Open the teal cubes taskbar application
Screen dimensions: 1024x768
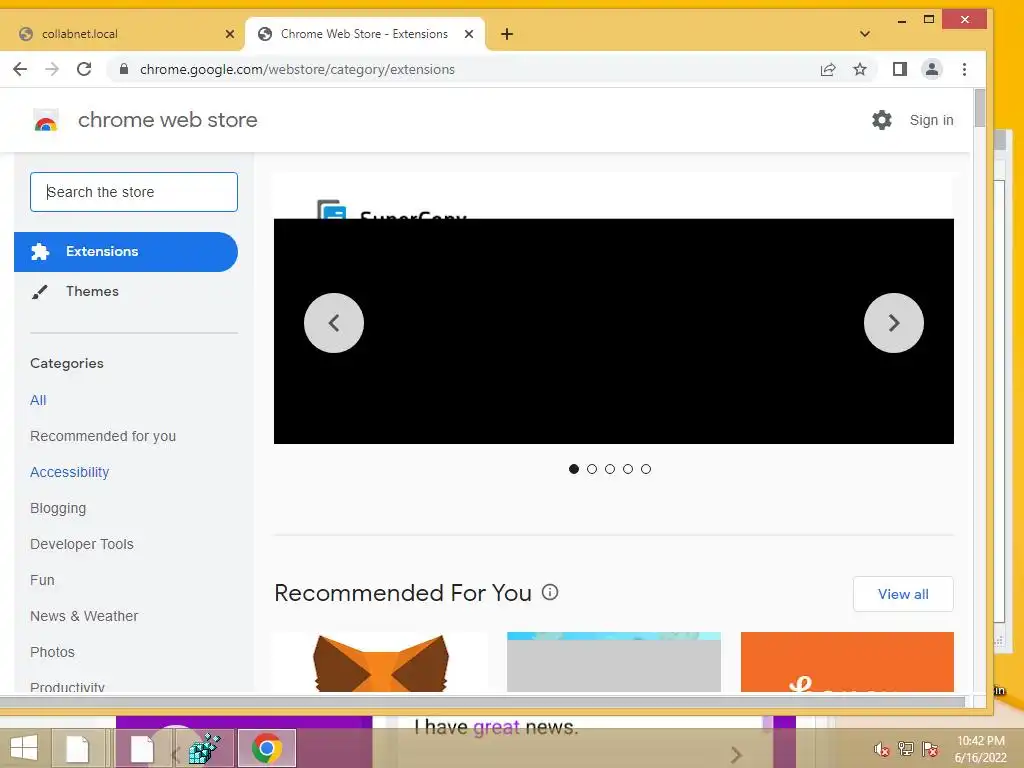coord(204,748)
